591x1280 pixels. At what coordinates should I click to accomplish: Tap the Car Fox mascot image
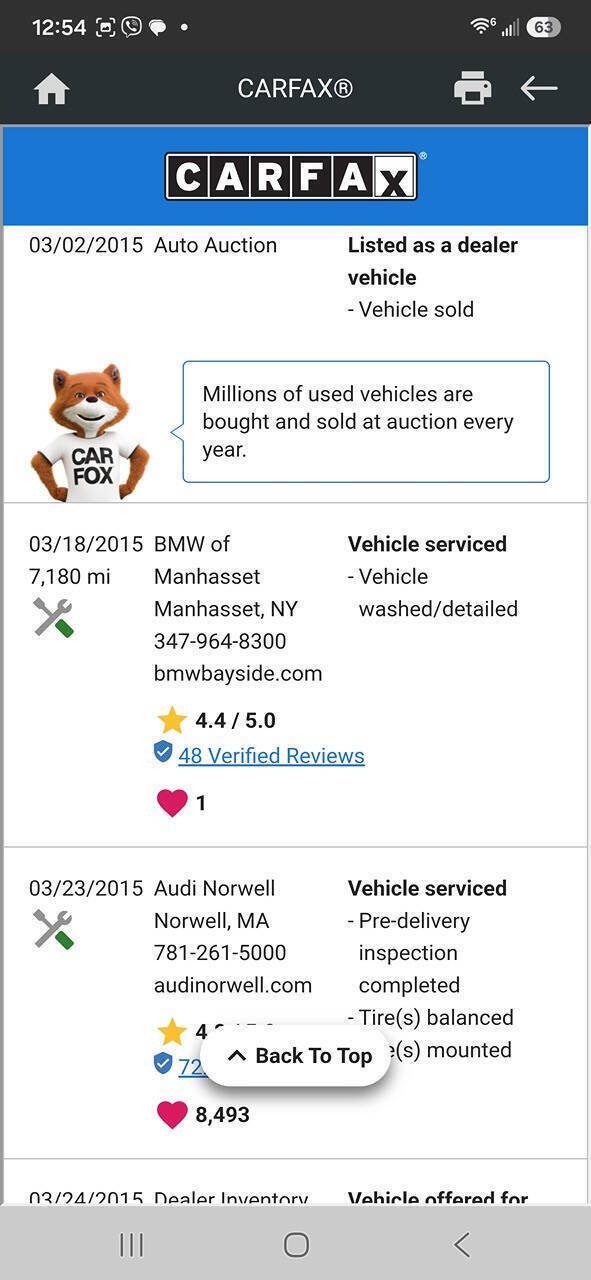[90, 432]
